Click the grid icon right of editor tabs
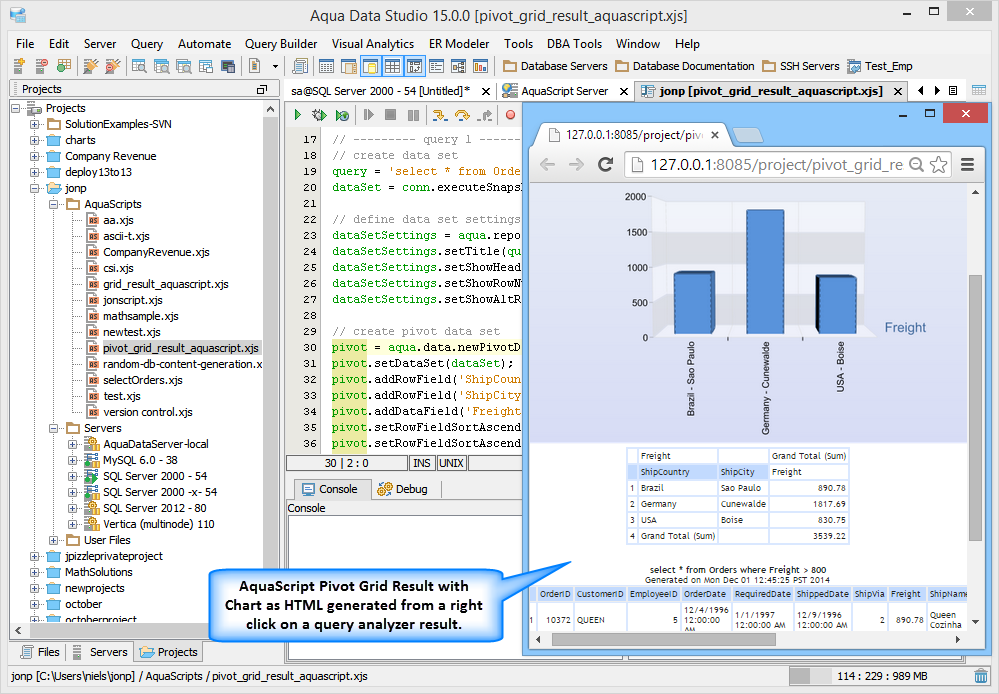 979,90
